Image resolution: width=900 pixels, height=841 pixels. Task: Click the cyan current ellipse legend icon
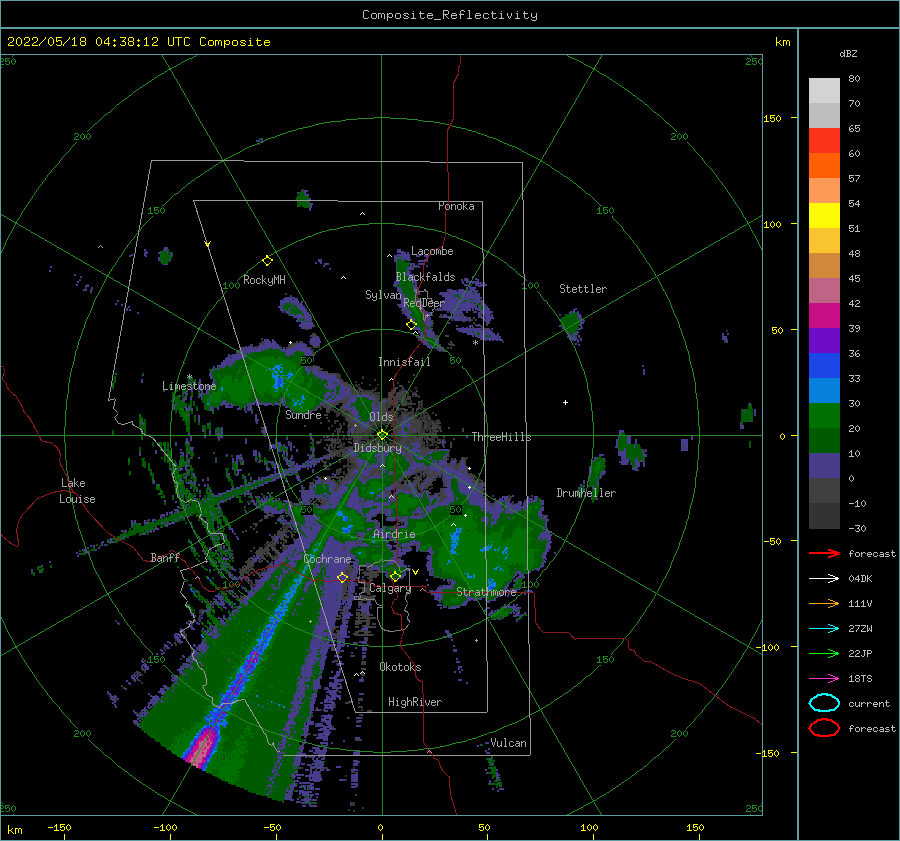(824, 703)
